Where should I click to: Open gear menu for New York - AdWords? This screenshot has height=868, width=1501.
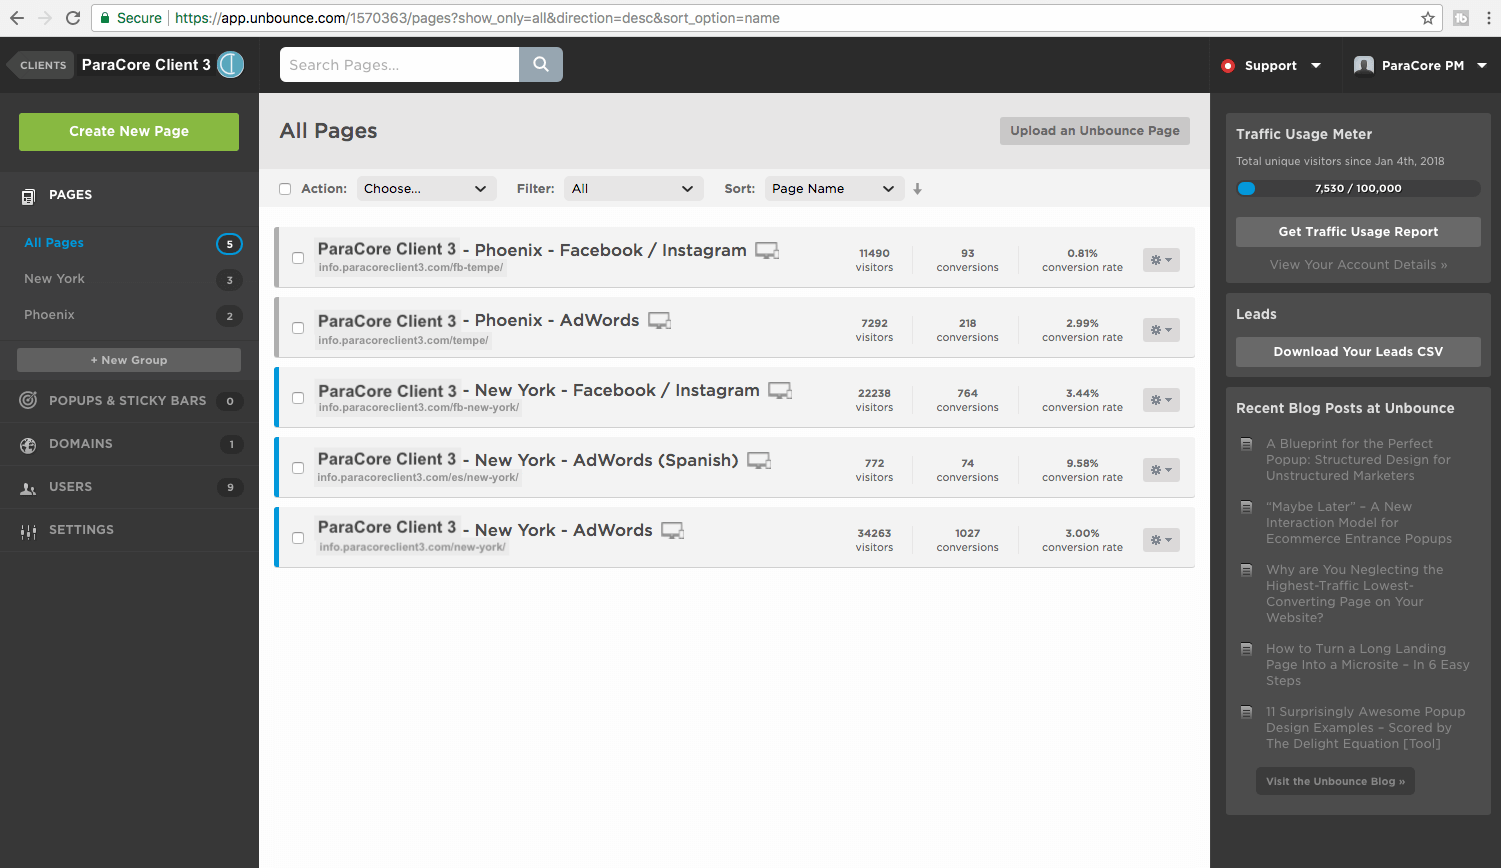pyautogui.click(x=1161, y=540)
